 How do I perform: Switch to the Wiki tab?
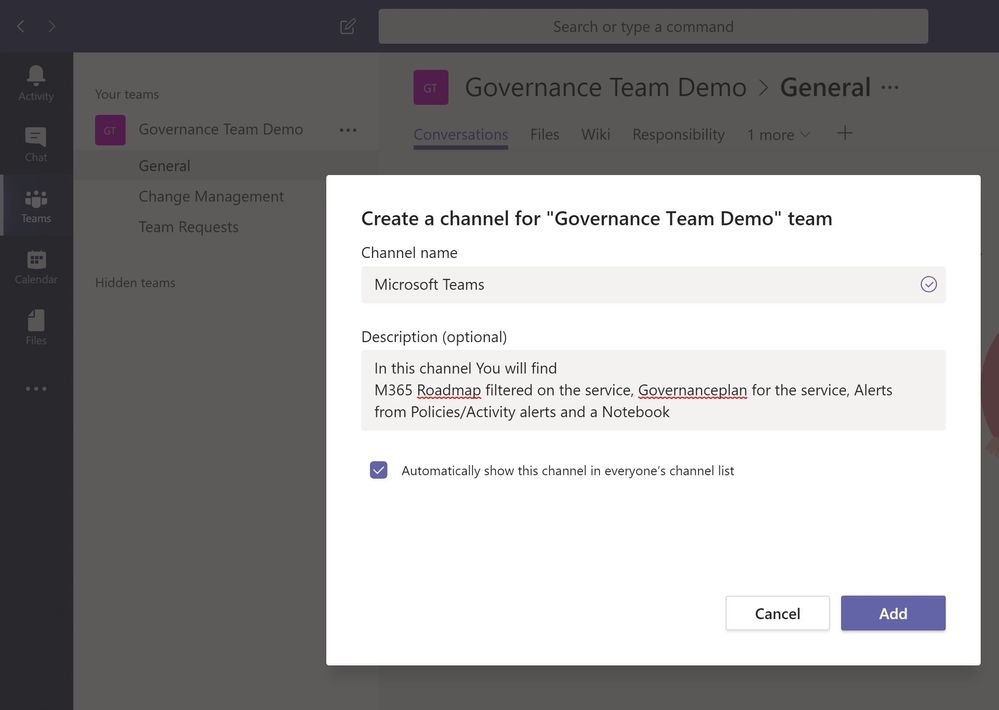tap(596, 134)
